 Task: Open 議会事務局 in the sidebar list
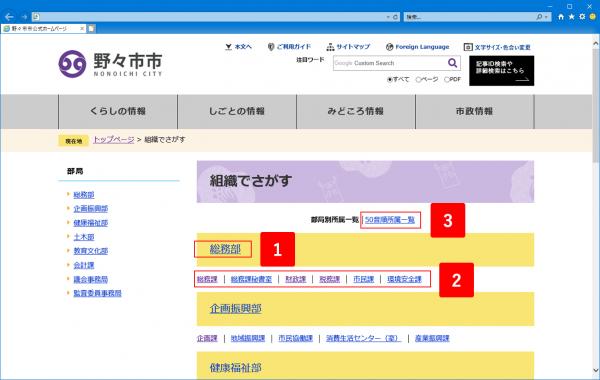pyautogui.click(x=91, y=279)
